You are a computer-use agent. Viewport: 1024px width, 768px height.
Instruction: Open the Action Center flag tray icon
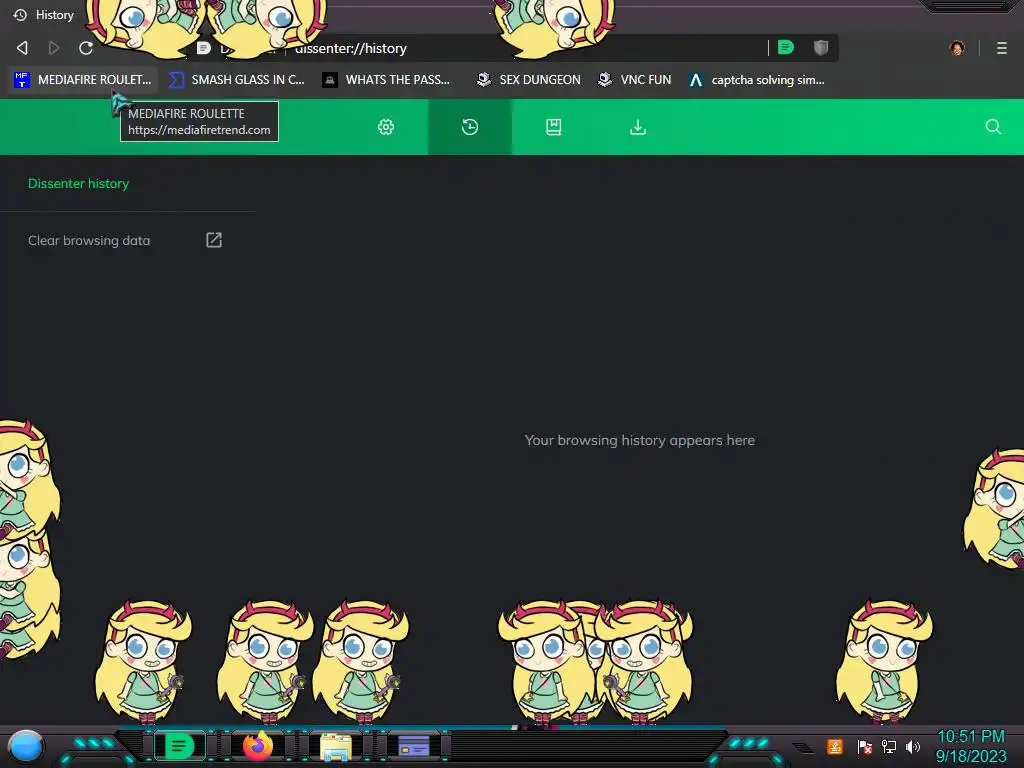[865, 746]
